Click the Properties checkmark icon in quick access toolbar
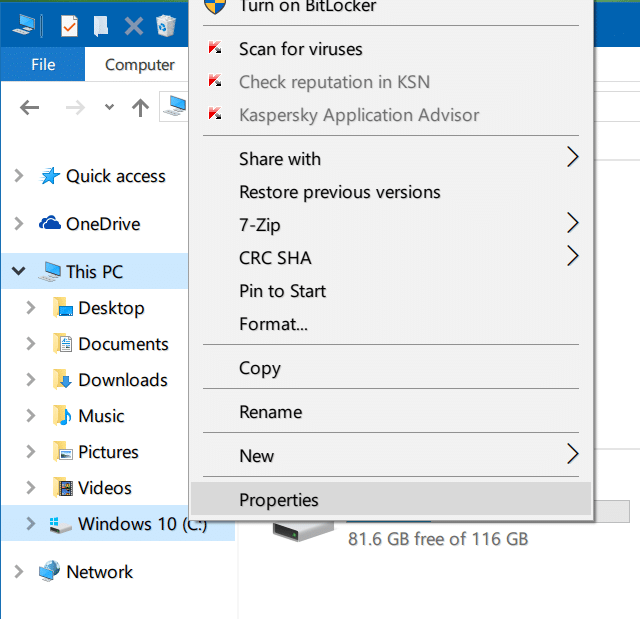The height and width of the screenshot is (619, 640). coord(69,26)
